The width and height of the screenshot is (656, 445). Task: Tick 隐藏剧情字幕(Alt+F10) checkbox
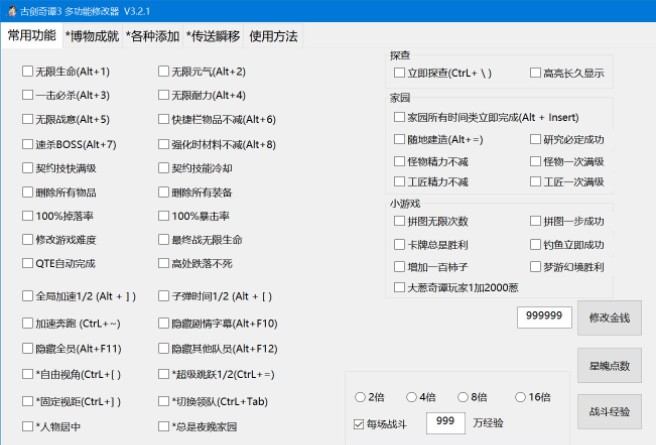pyautogui.click(x=164, y=323)
